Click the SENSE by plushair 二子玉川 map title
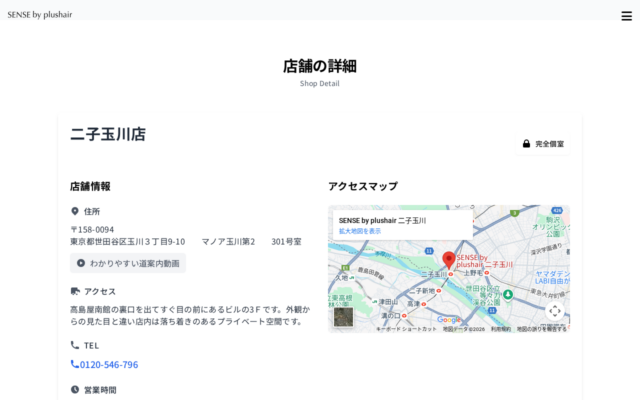 pyautogui.click(x=382, y=220)
